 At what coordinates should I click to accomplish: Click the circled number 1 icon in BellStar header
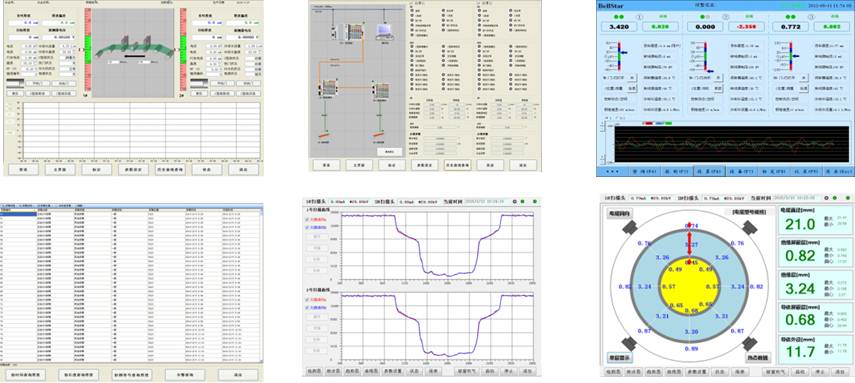tap(639, 16)
